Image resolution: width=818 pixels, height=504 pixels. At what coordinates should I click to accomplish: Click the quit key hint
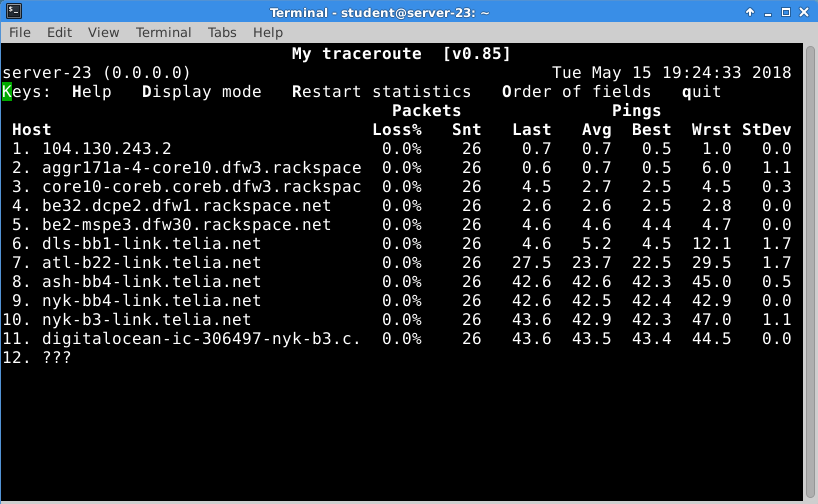701,92
